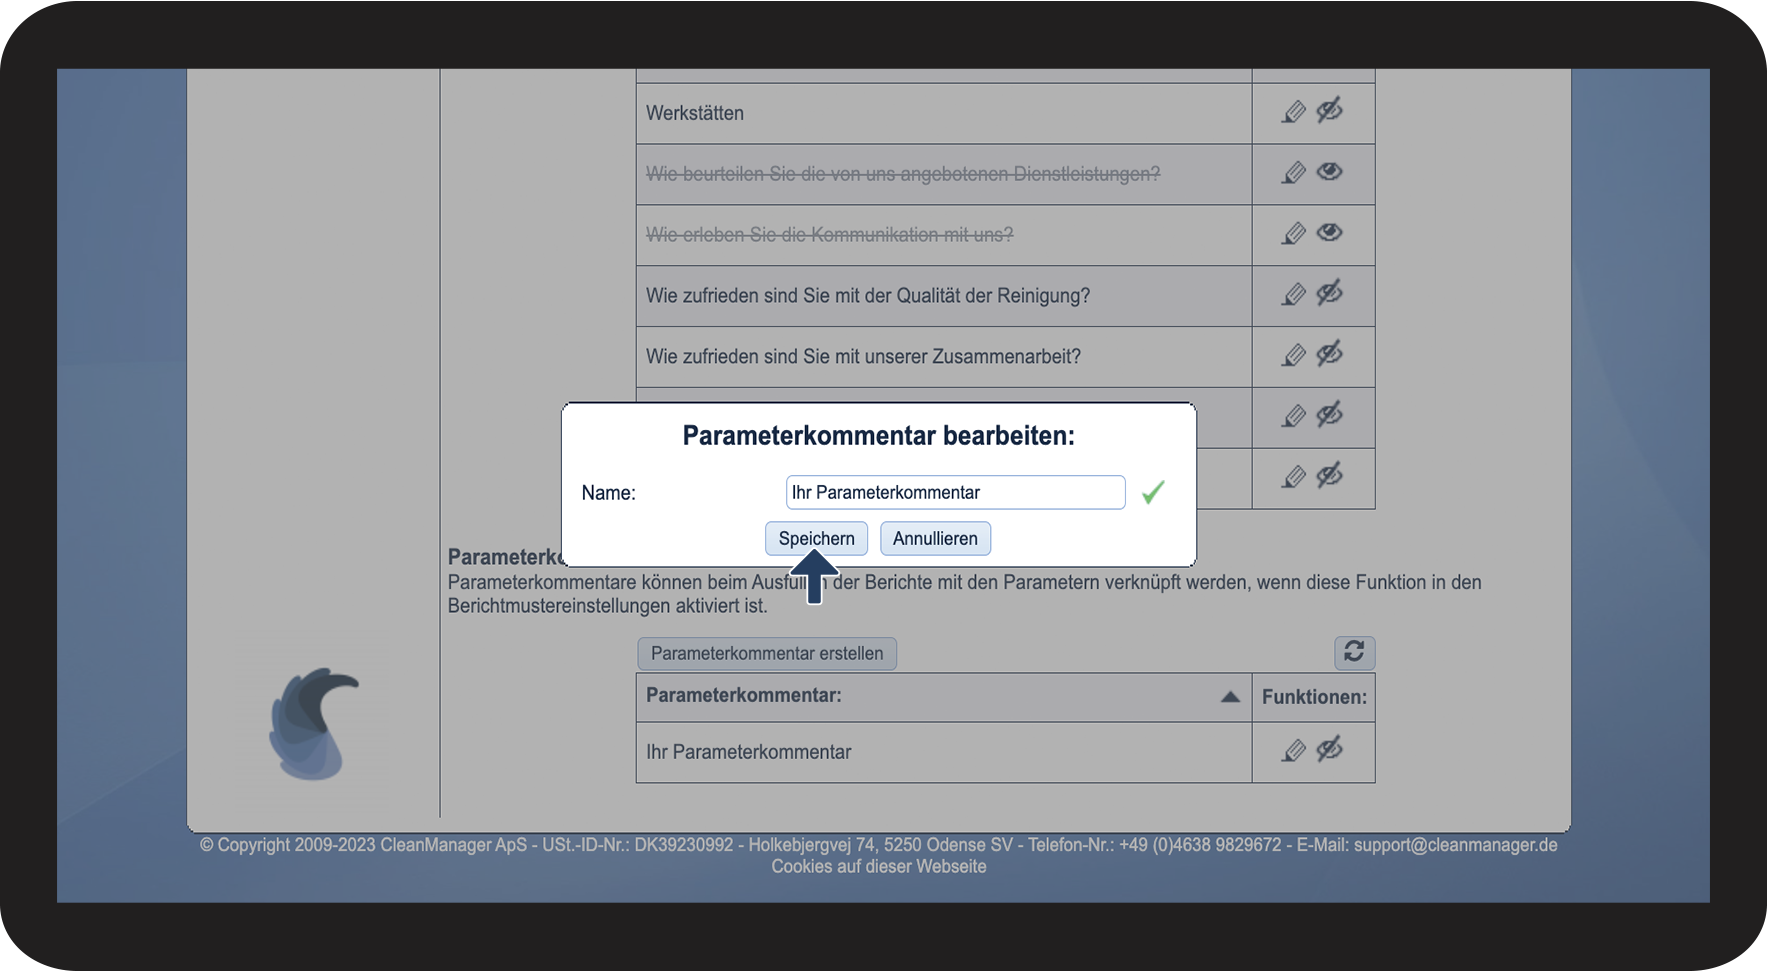Click the 'Funktionen:' column header
Screen dimensions: 1767x971
[x=1314, y=697]
